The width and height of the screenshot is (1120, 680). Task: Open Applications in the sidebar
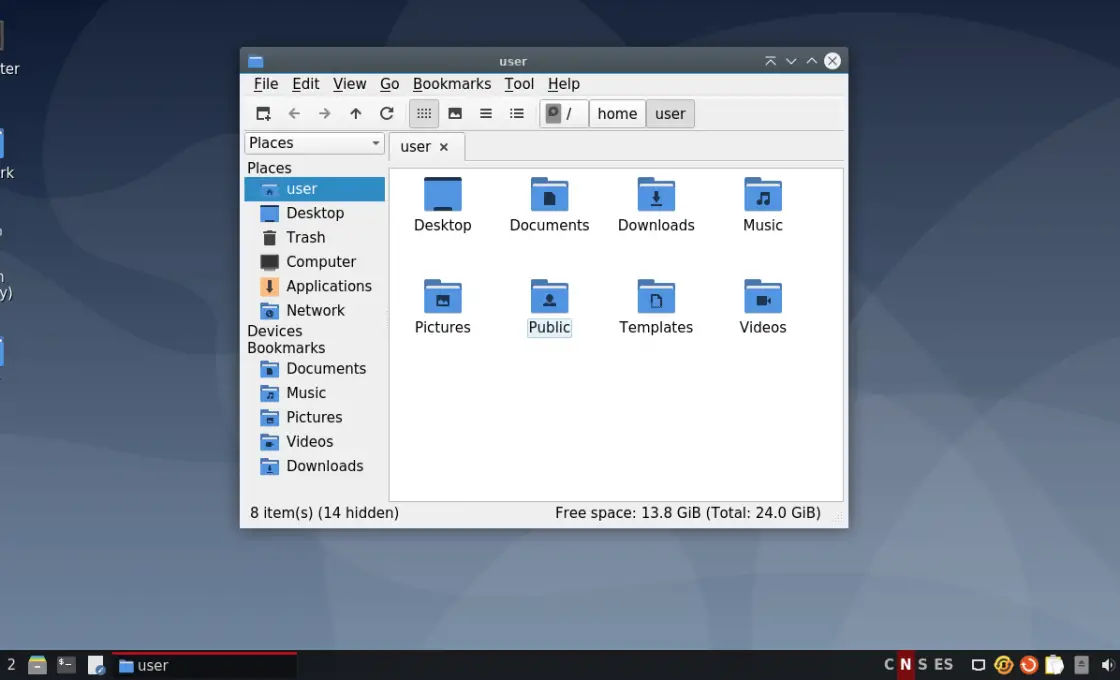(314, 286)
